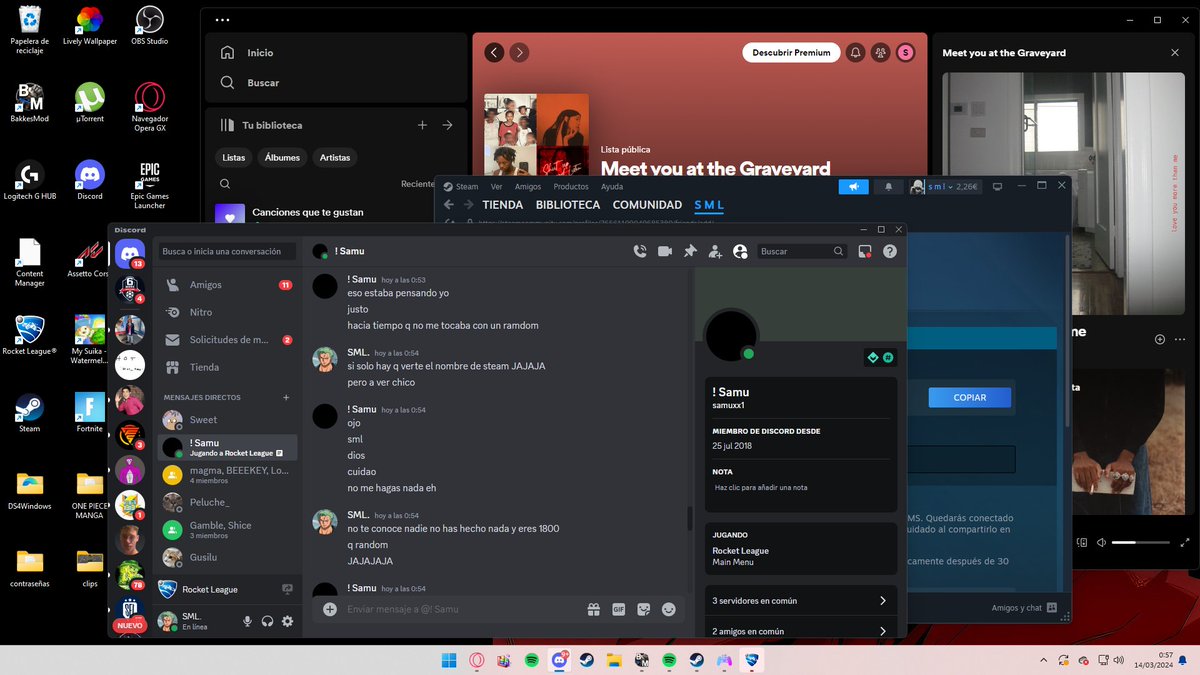Open the Spotify profile avatar menu
Image resolution: width=1200 pixels, height=675 pixels.
[905, 53]
